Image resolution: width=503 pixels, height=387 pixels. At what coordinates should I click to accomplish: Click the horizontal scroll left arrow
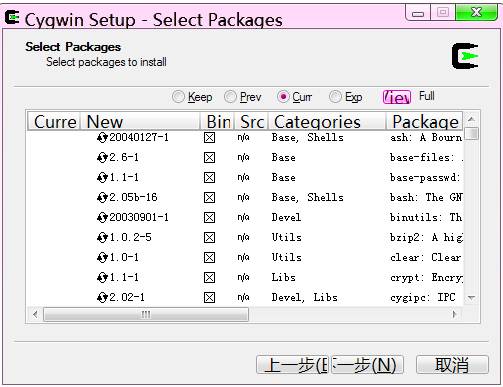(35, 314)
